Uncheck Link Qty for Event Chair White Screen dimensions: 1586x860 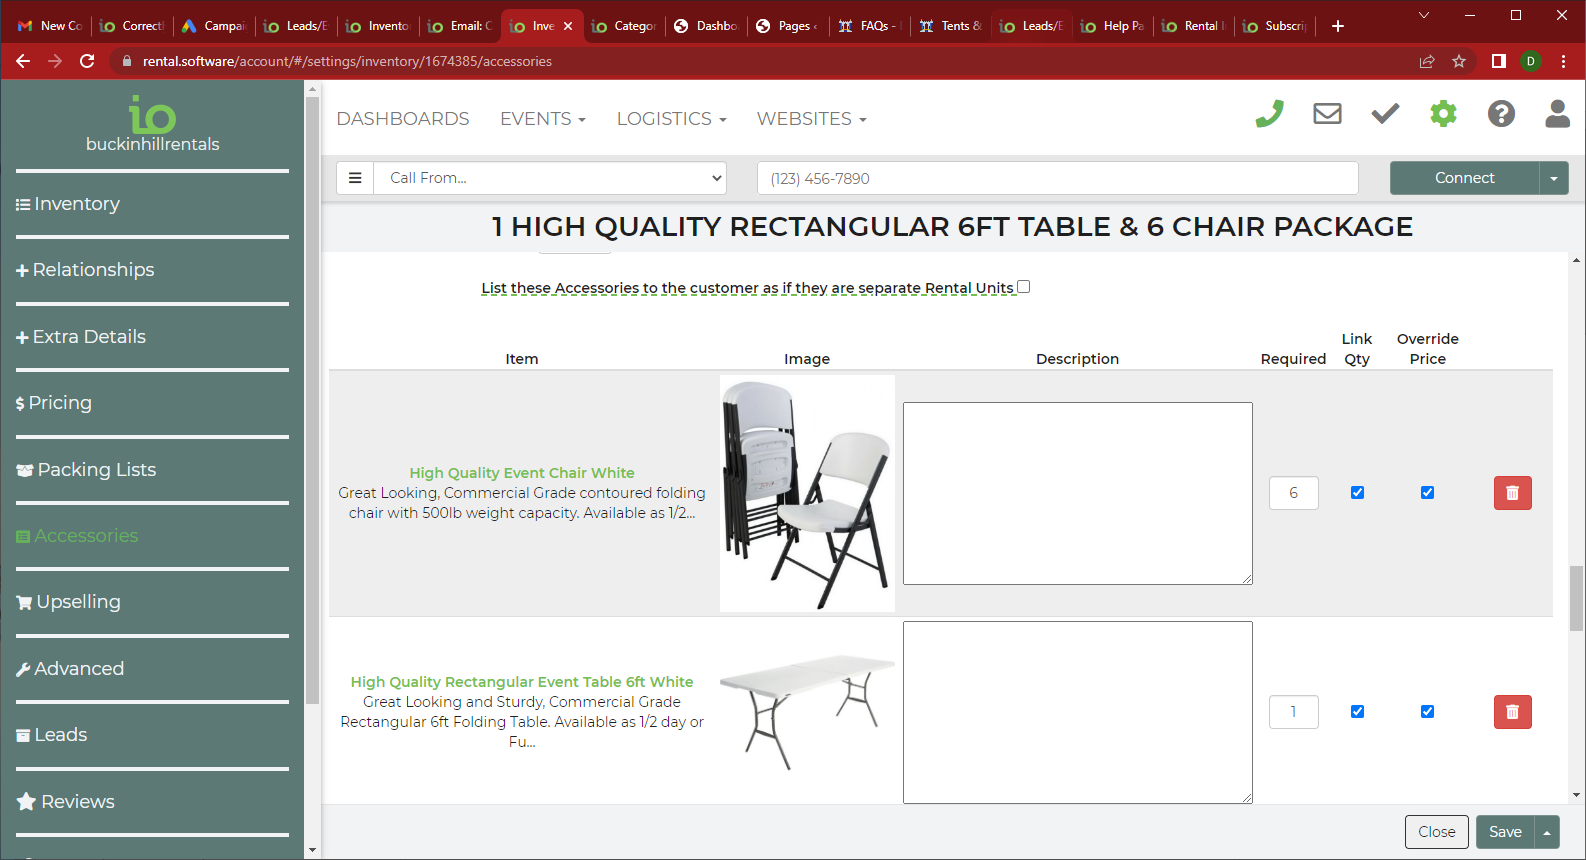coord(1357,493)
